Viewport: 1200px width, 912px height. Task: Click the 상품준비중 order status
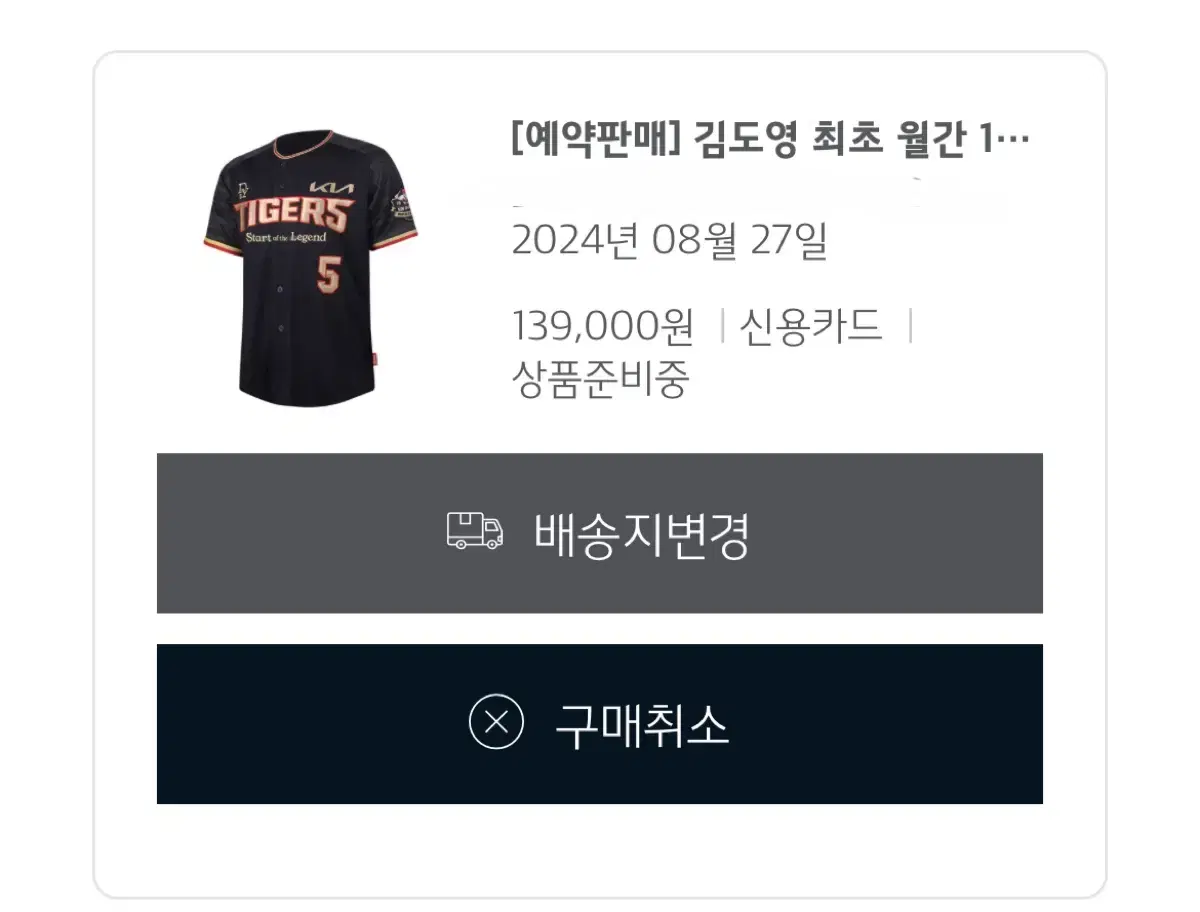[601, 379]
